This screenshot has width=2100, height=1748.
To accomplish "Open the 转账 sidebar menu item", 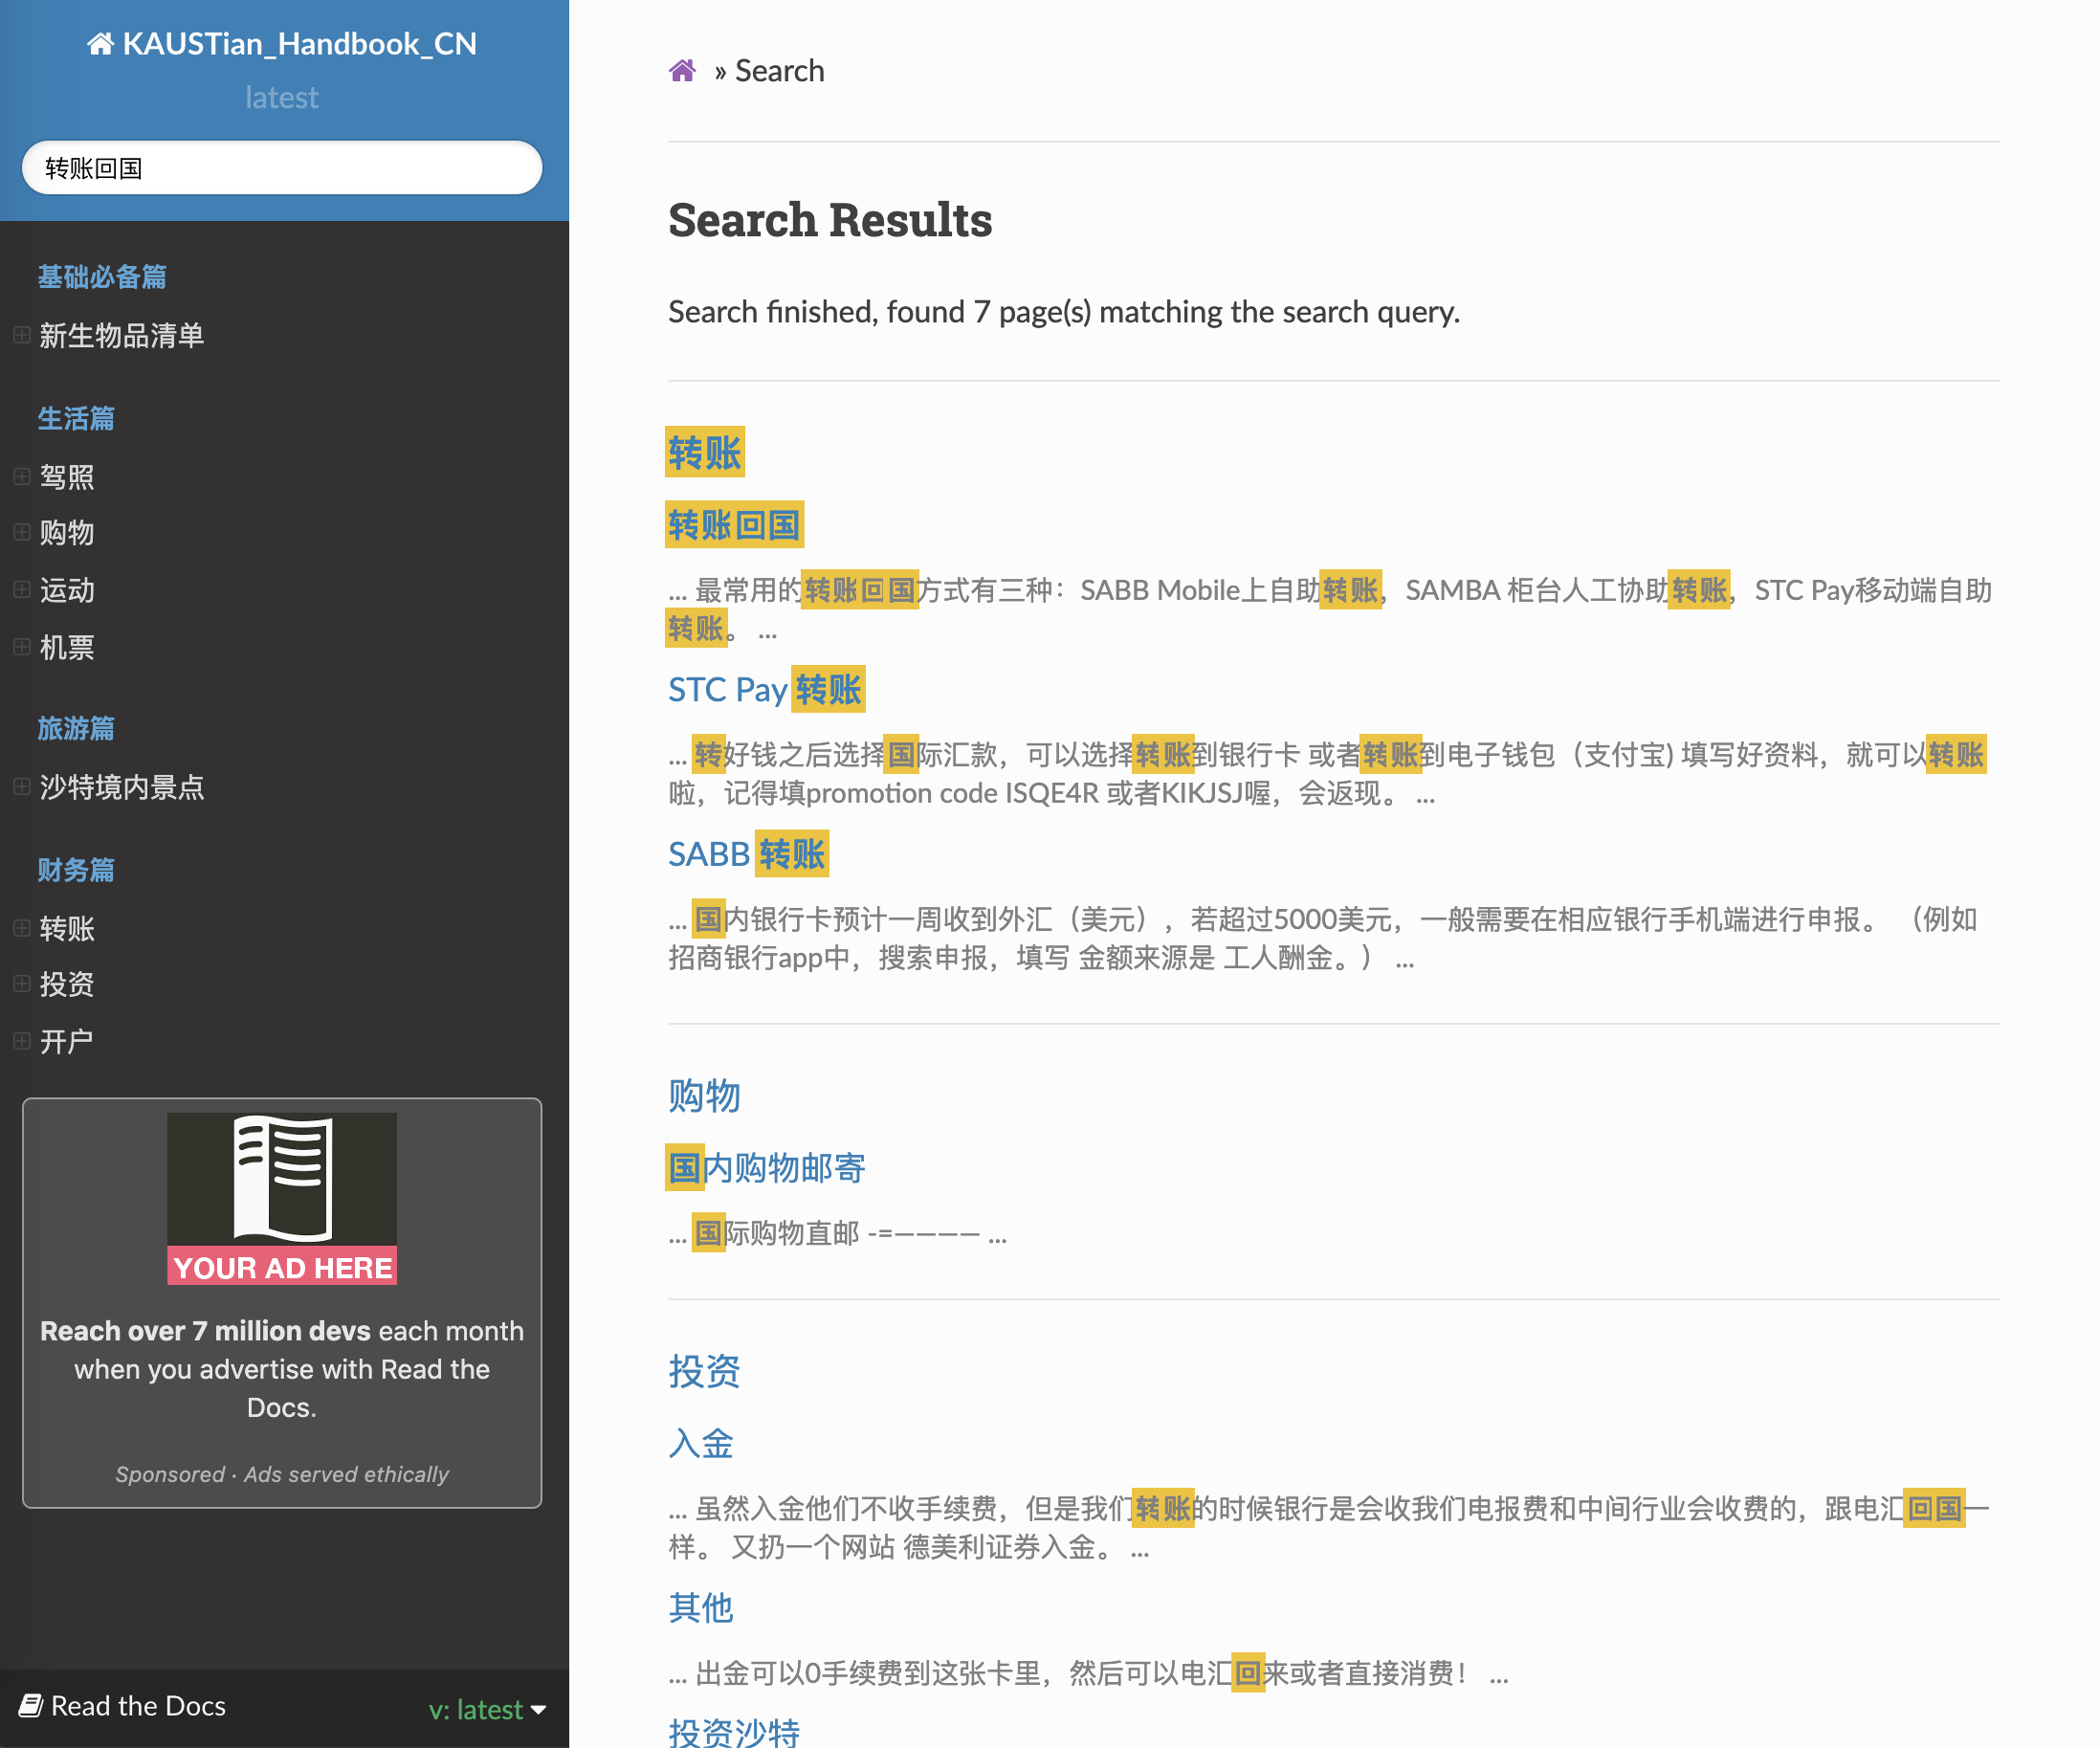I will (x=67, y=929).
